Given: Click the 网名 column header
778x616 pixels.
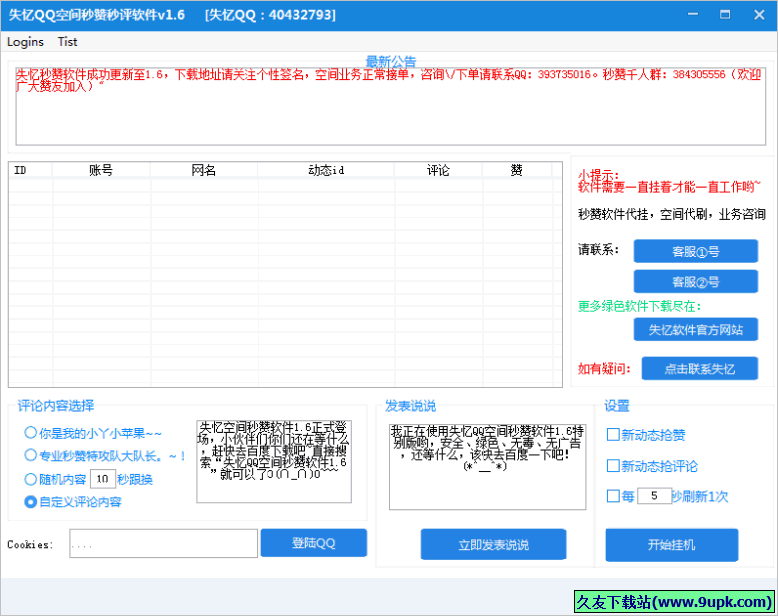Looking at the screenshot, I should tap(204, 170).
